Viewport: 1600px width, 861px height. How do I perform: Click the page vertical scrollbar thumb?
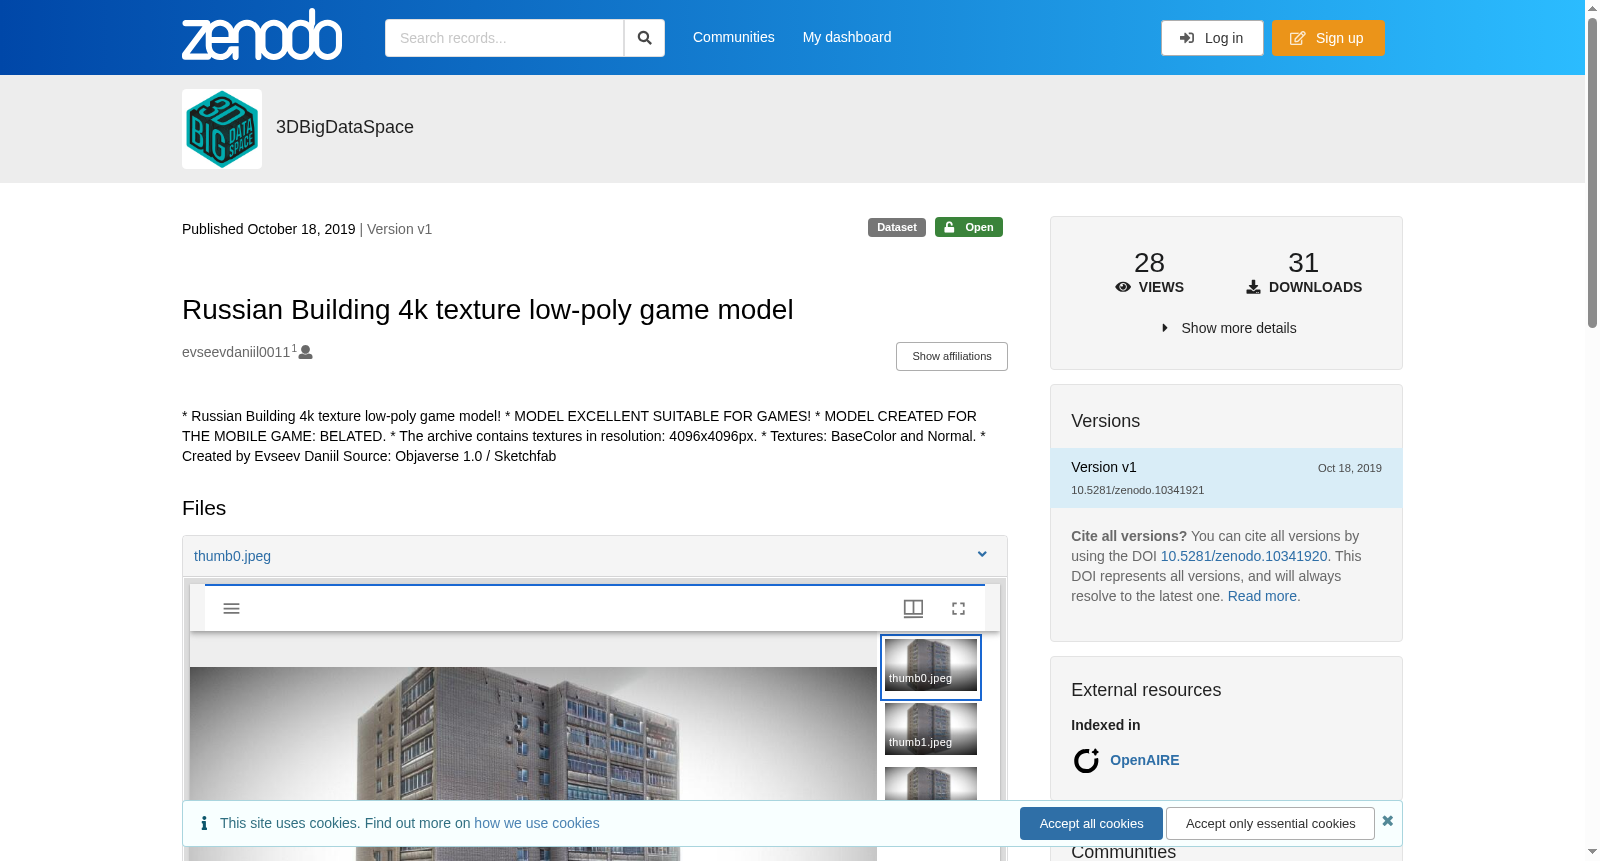click(x=1592, y=172)
